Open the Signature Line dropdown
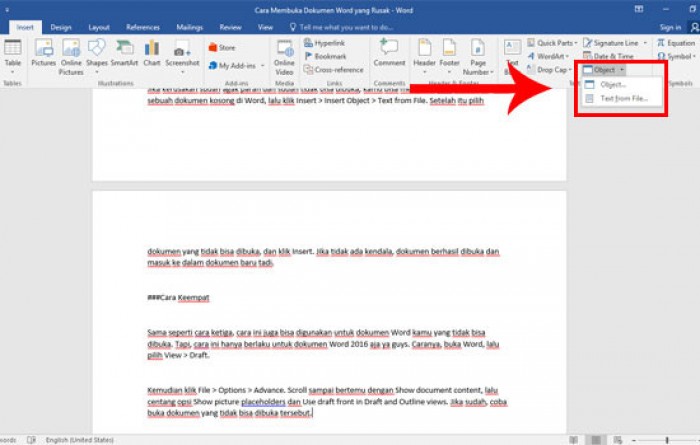 (645, 43)
